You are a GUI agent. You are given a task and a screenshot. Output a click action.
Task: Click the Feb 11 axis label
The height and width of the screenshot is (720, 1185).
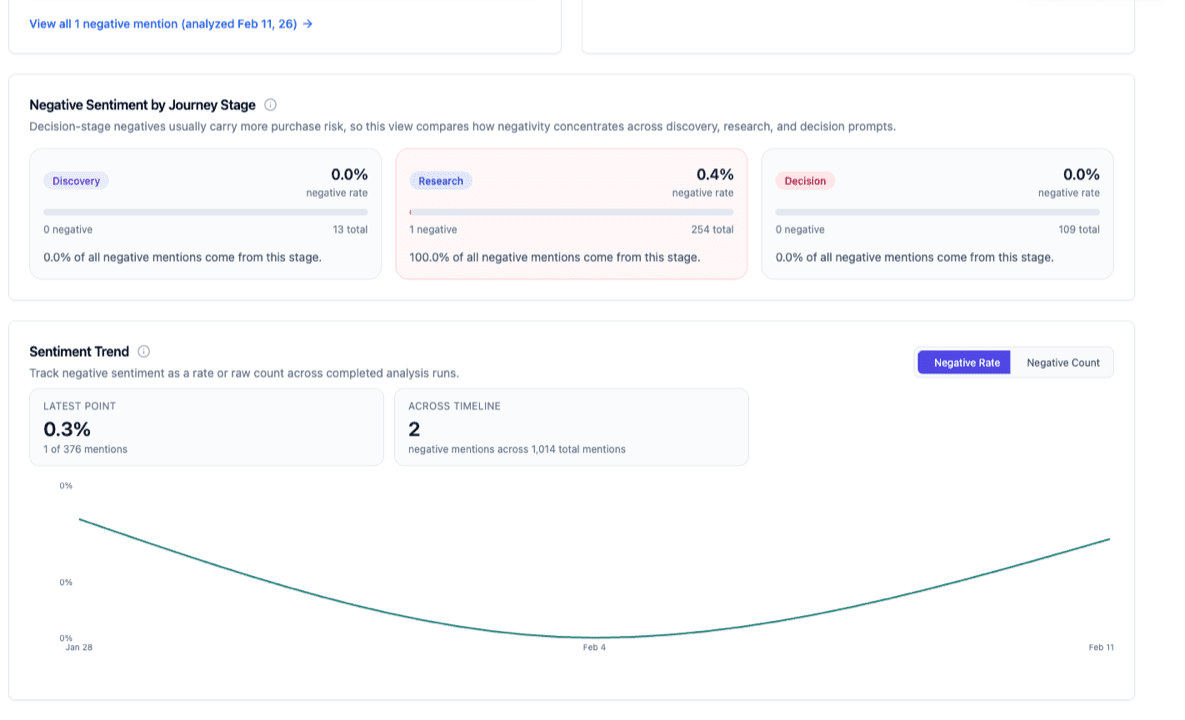pos(1100,647)
